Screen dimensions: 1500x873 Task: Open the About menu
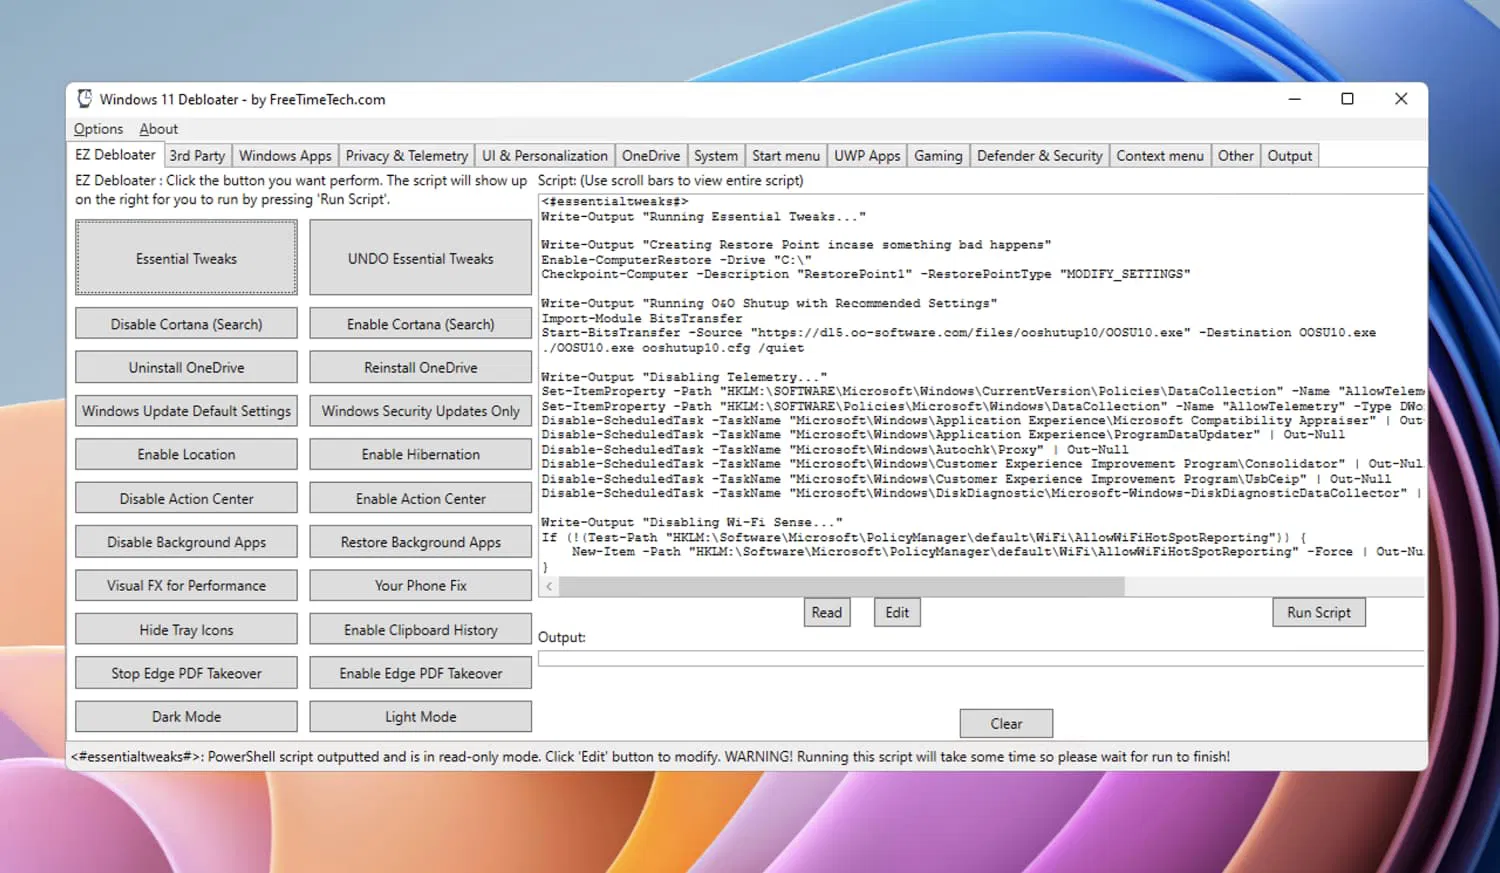click(x=159, y=129)
